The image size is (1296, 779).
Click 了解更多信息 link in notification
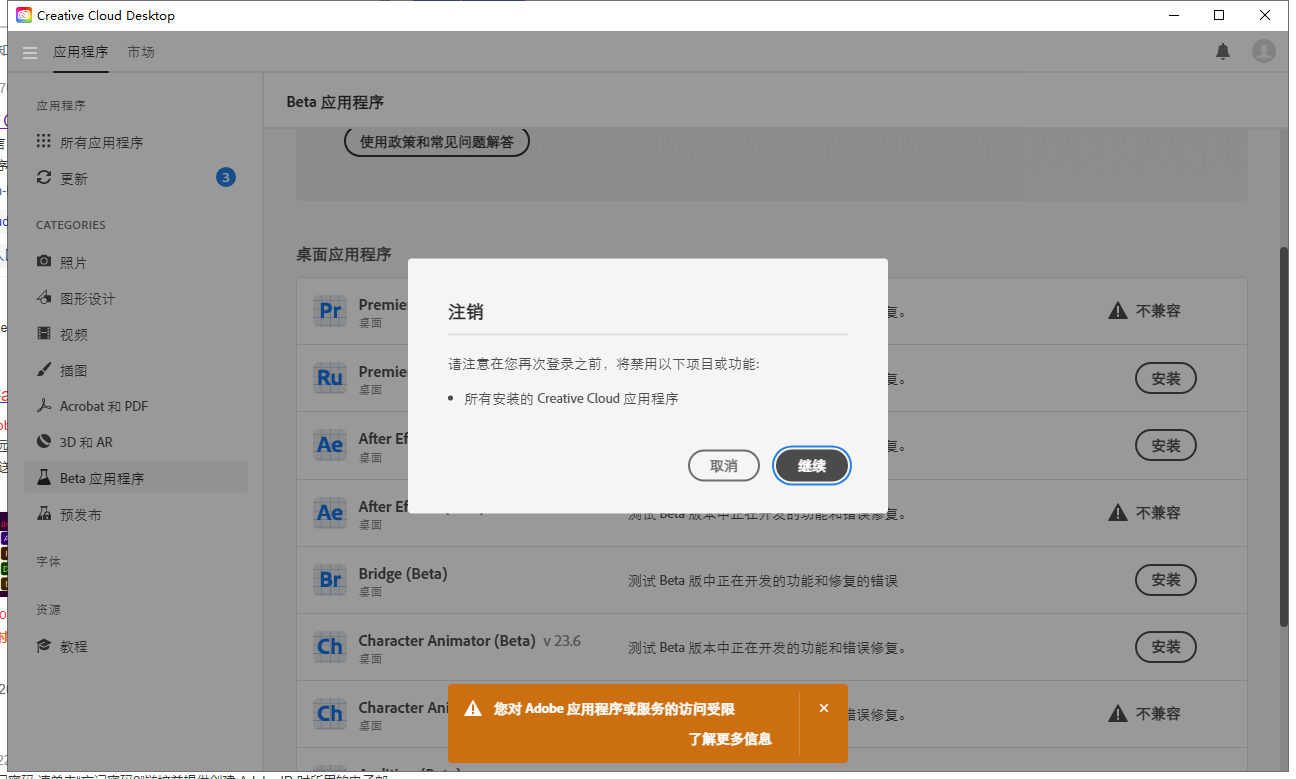[730, 740]
